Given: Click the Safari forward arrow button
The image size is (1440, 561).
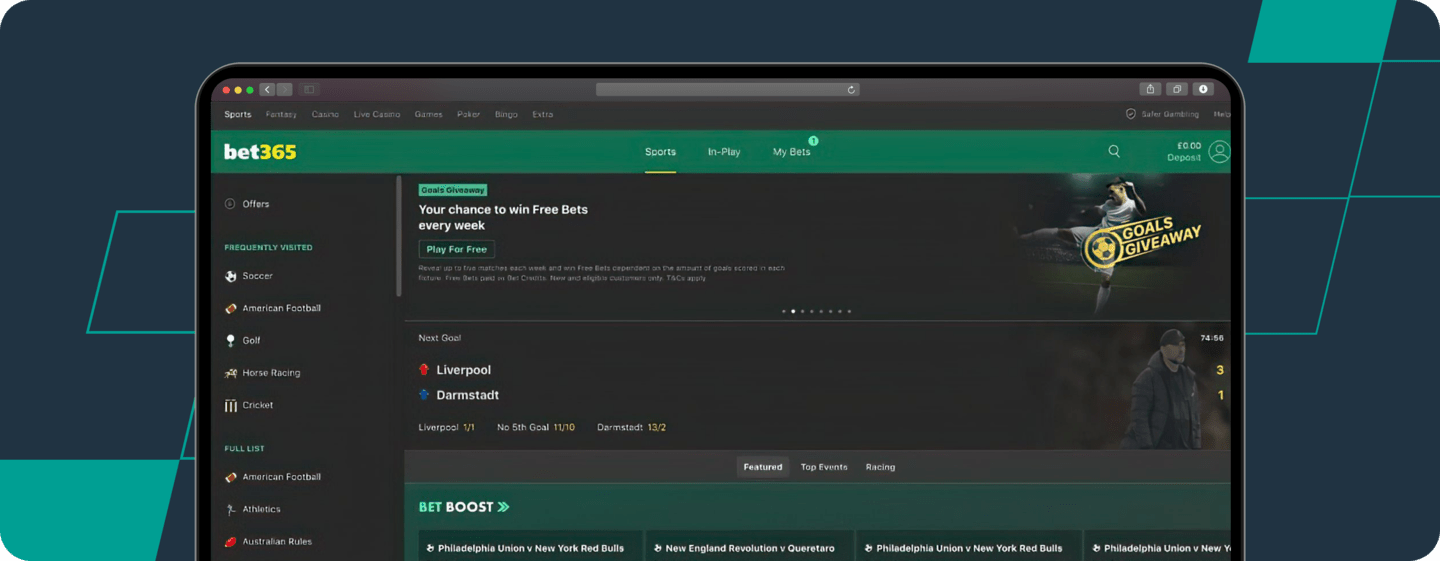Looking at the screenshot, I should pos(284,90).
